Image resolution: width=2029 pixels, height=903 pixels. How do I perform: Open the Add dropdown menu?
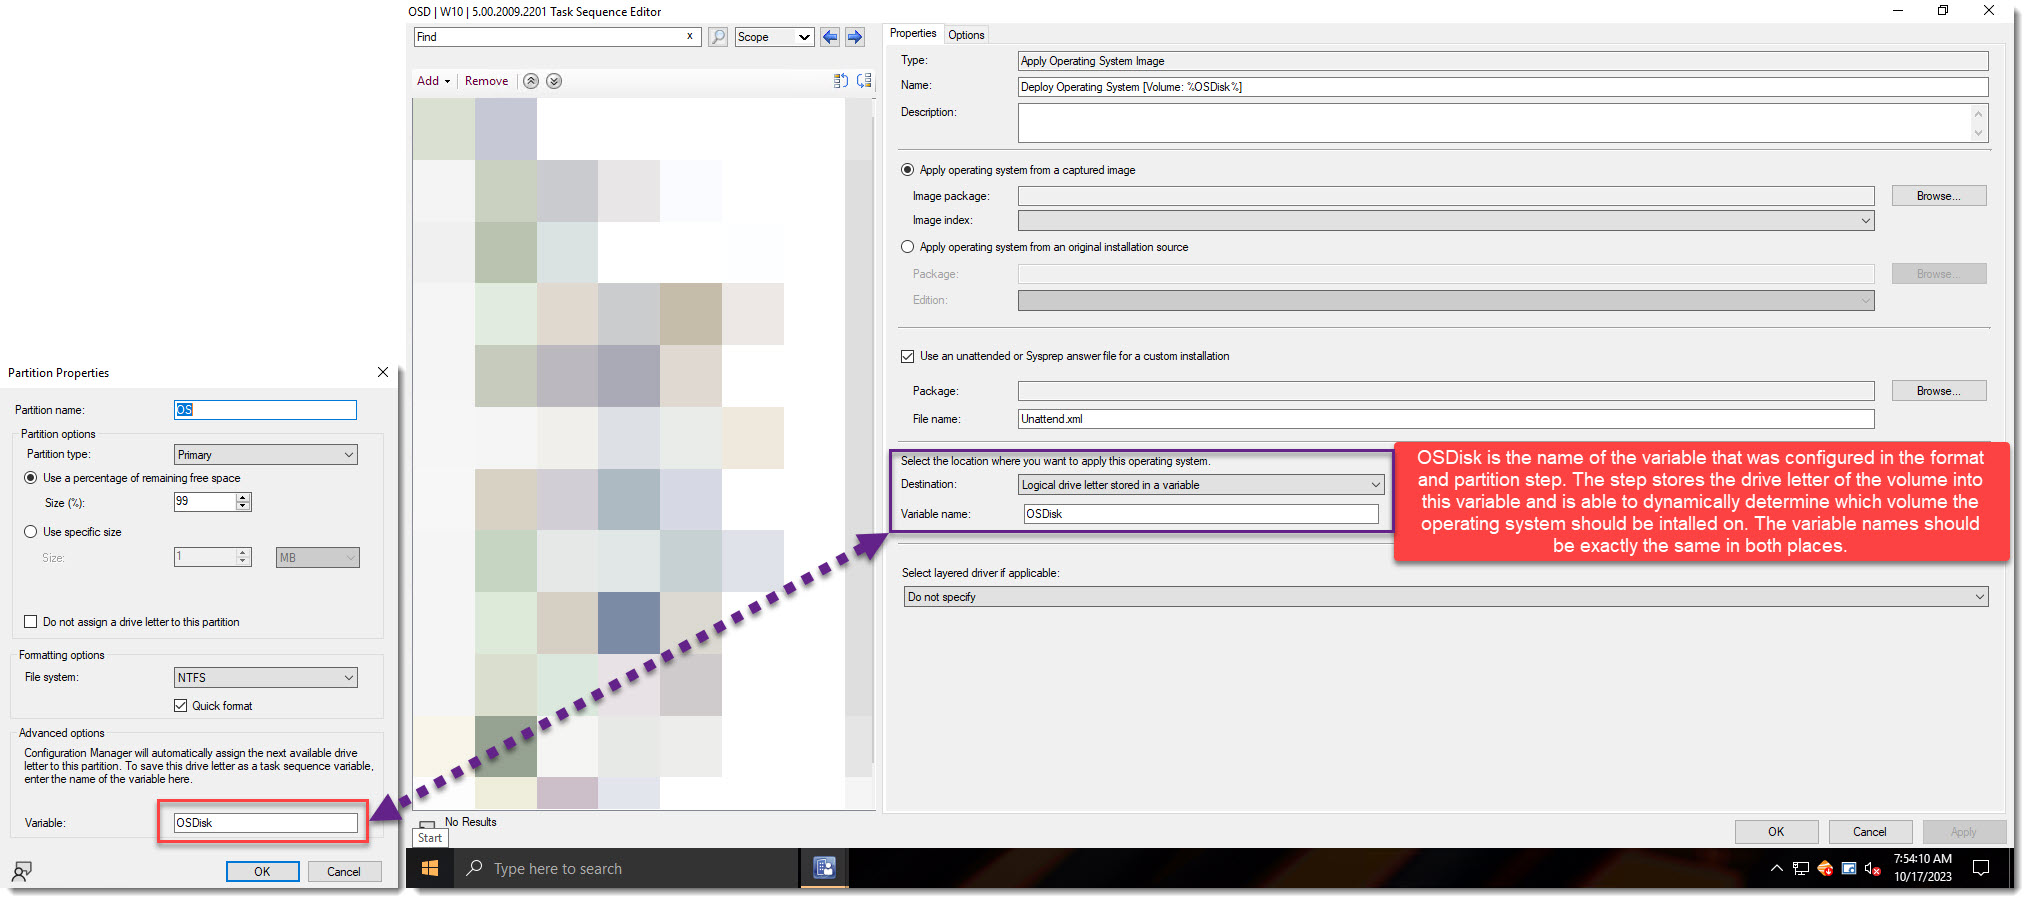point(433,81)
